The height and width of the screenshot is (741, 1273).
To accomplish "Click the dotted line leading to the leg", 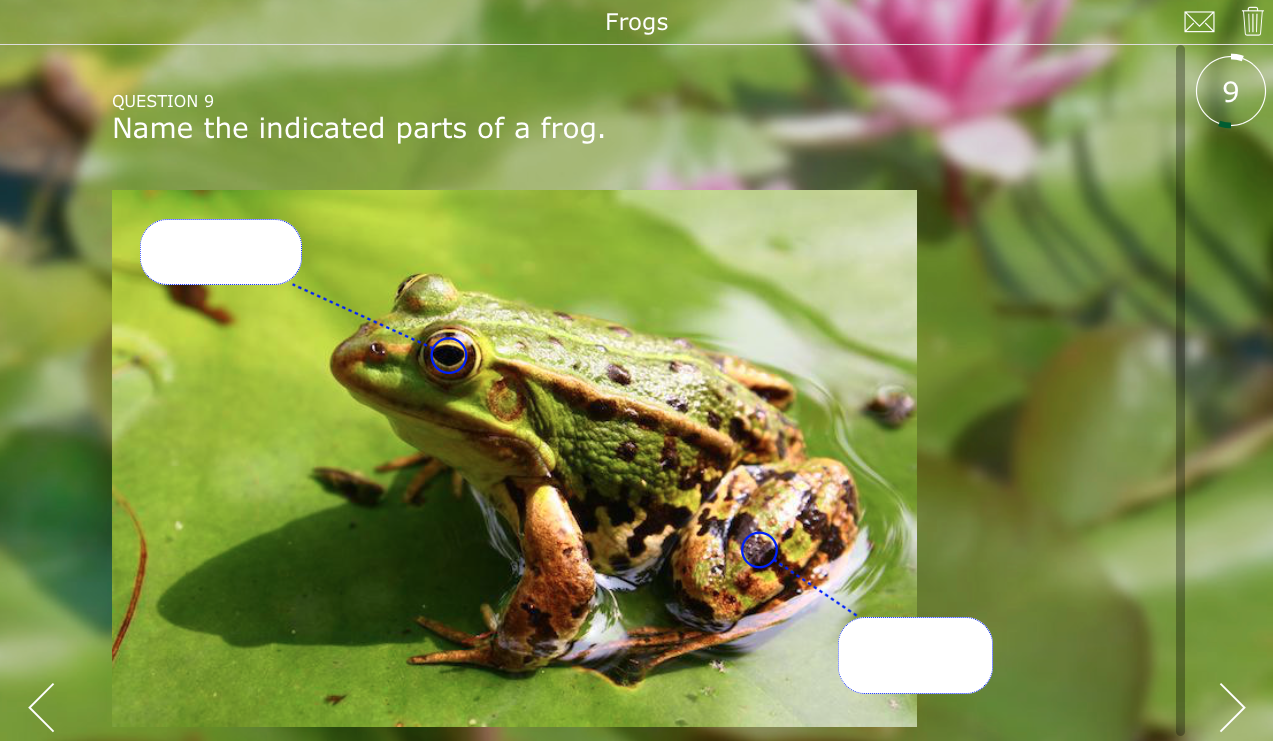I will [x=817, y=588].
